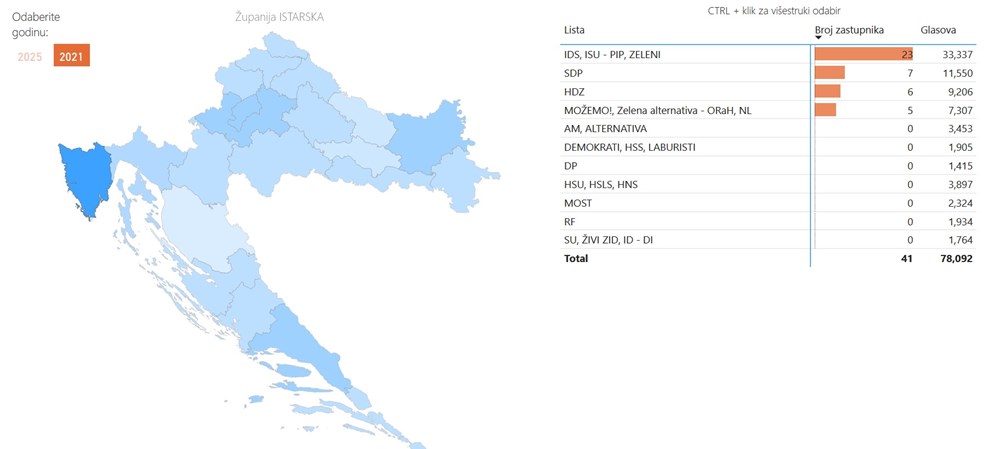The height and width of the screenshot is (449, 1000).
Task: Select the SDP list row
Action: pos(573,73)
